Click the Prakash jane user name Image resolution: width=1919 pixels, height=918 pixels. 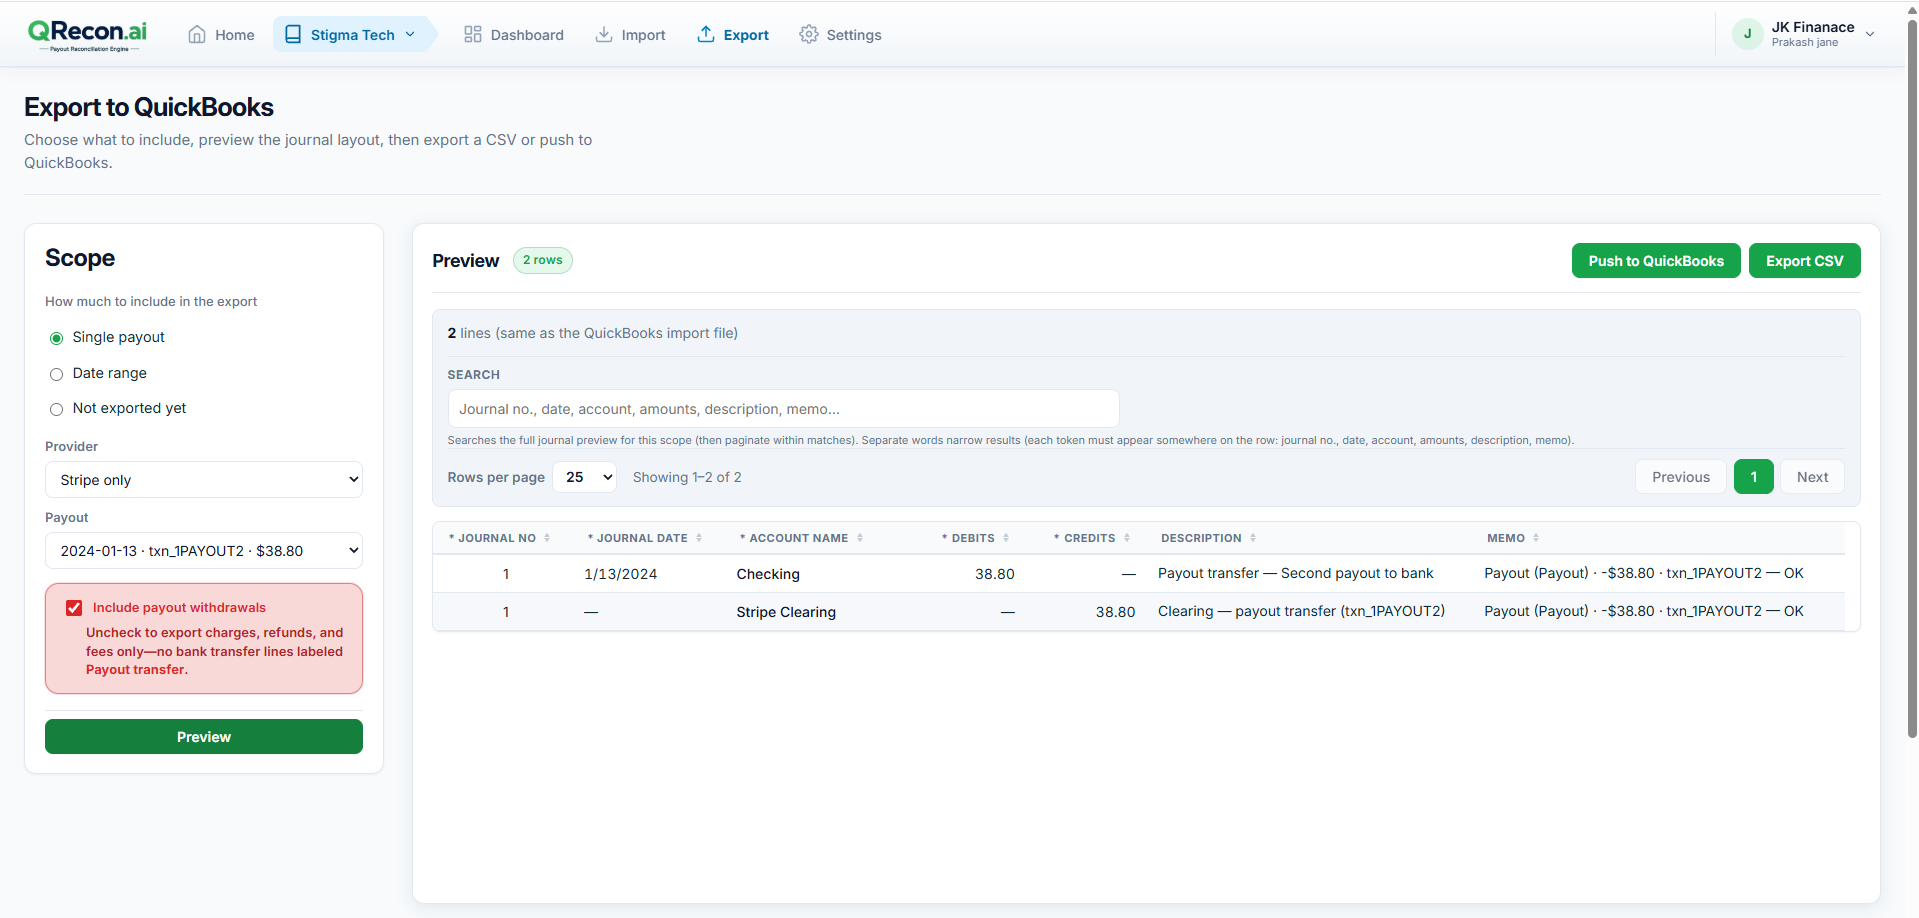click(1805, 43)
